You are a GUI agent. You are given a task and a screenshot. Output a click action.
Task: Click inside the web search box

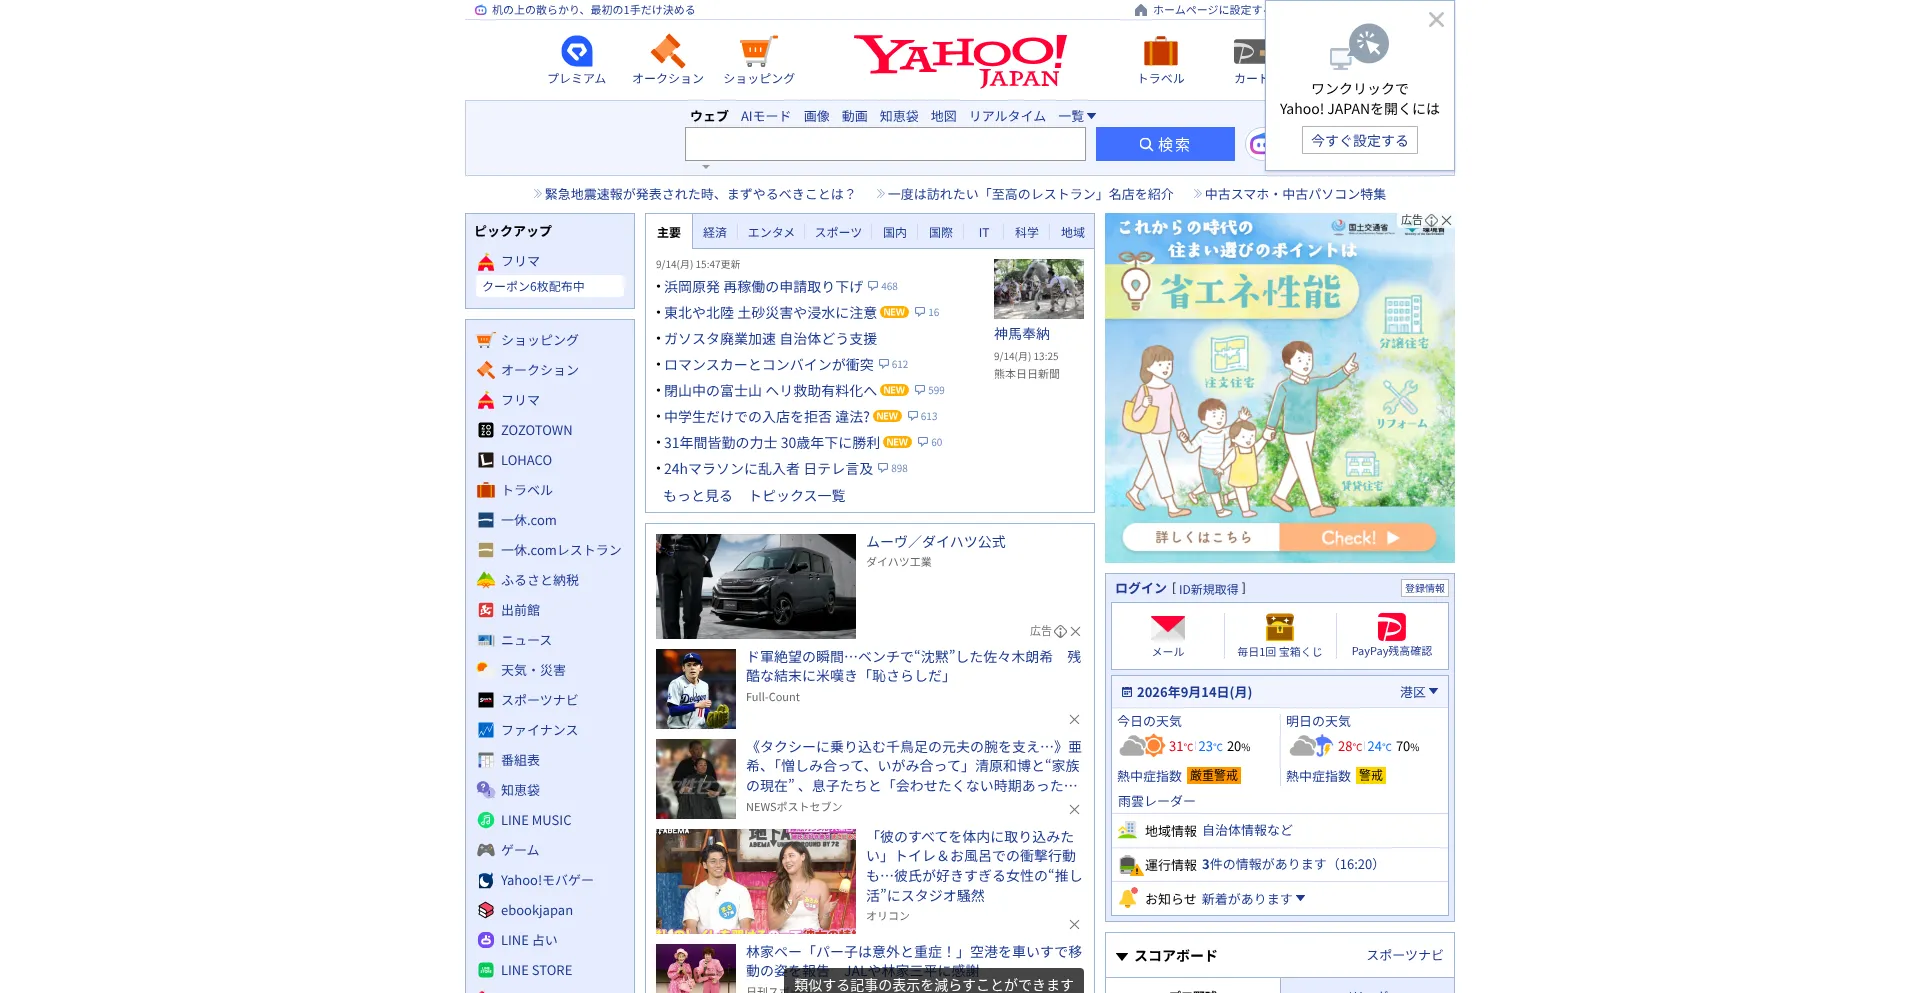pyautogui.click(x=885, y=144)
